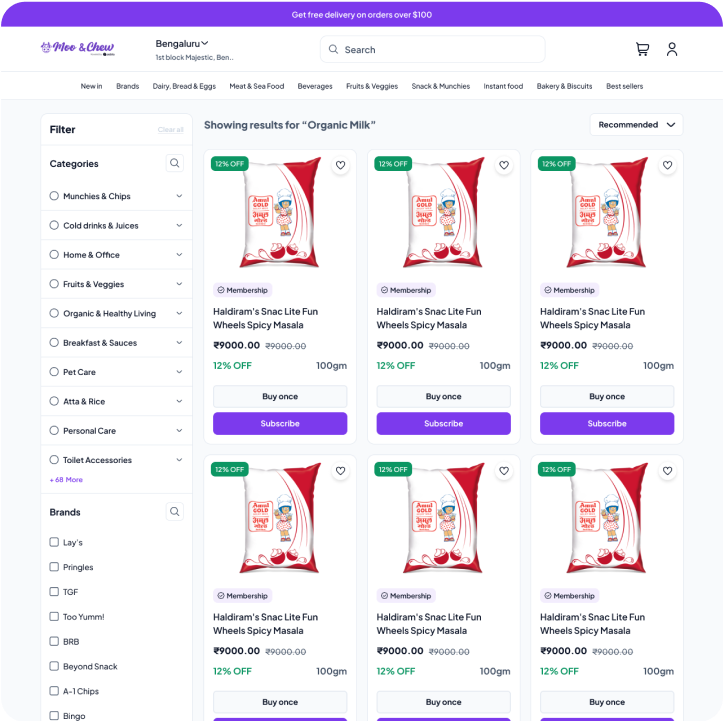Check the A-1 Chips brand checkbox

coord(54,691)
